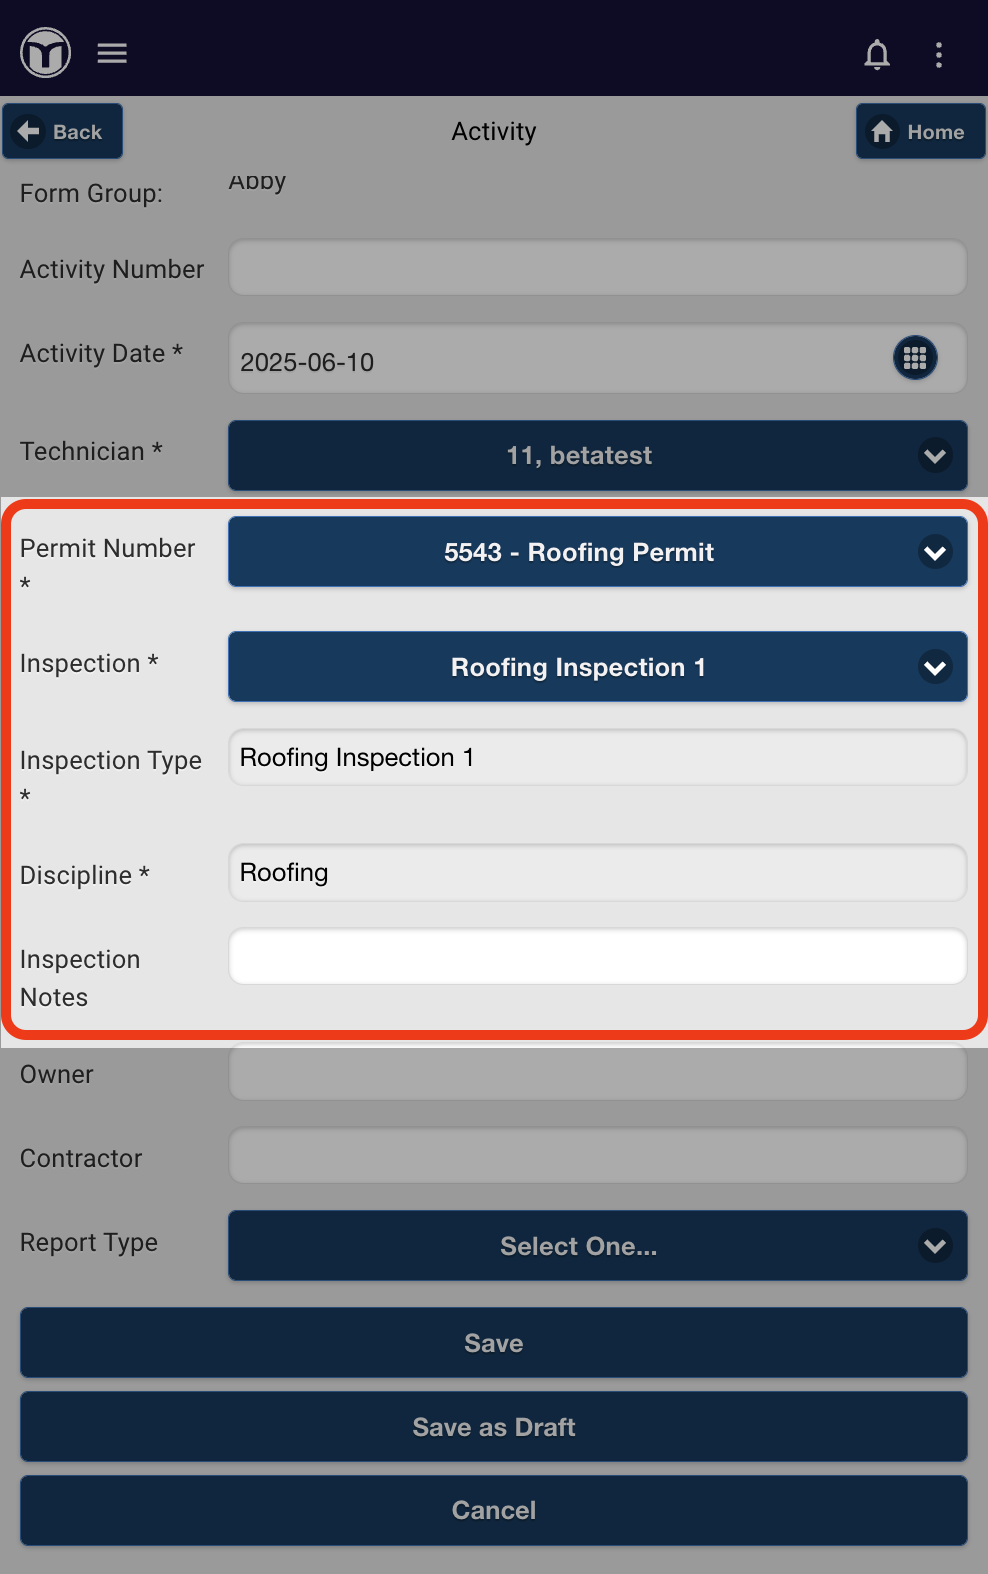Go to the Home screen

(x=920, y=131)
